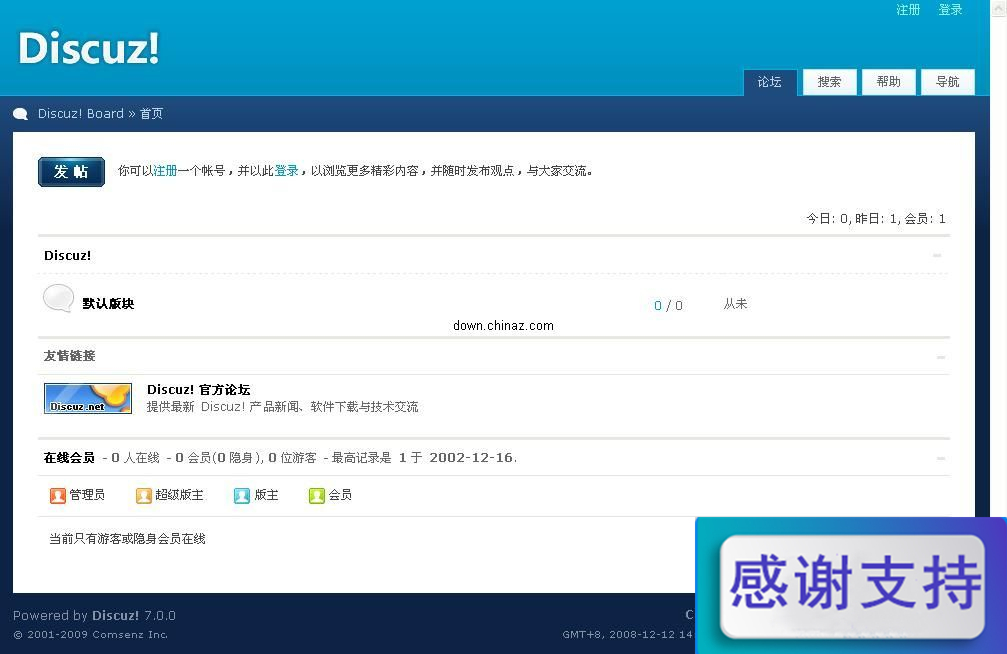
Task: Click 登录 link in the welcome message
Action: tap(286, 171)
